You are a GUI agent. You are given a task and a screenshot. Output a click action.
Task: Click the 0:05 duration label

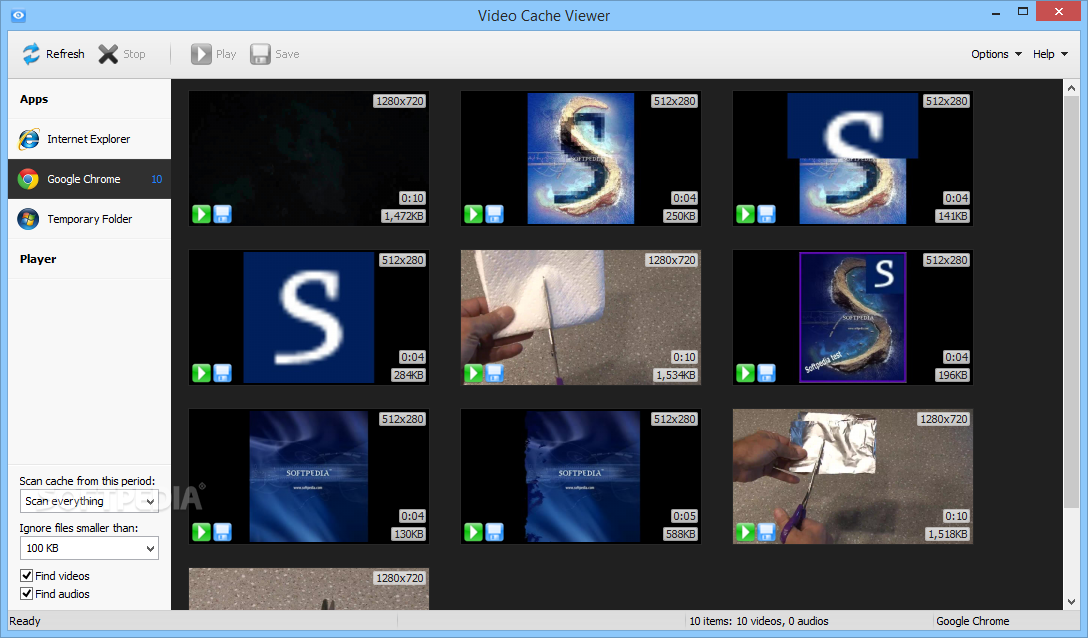pos(684,516)
